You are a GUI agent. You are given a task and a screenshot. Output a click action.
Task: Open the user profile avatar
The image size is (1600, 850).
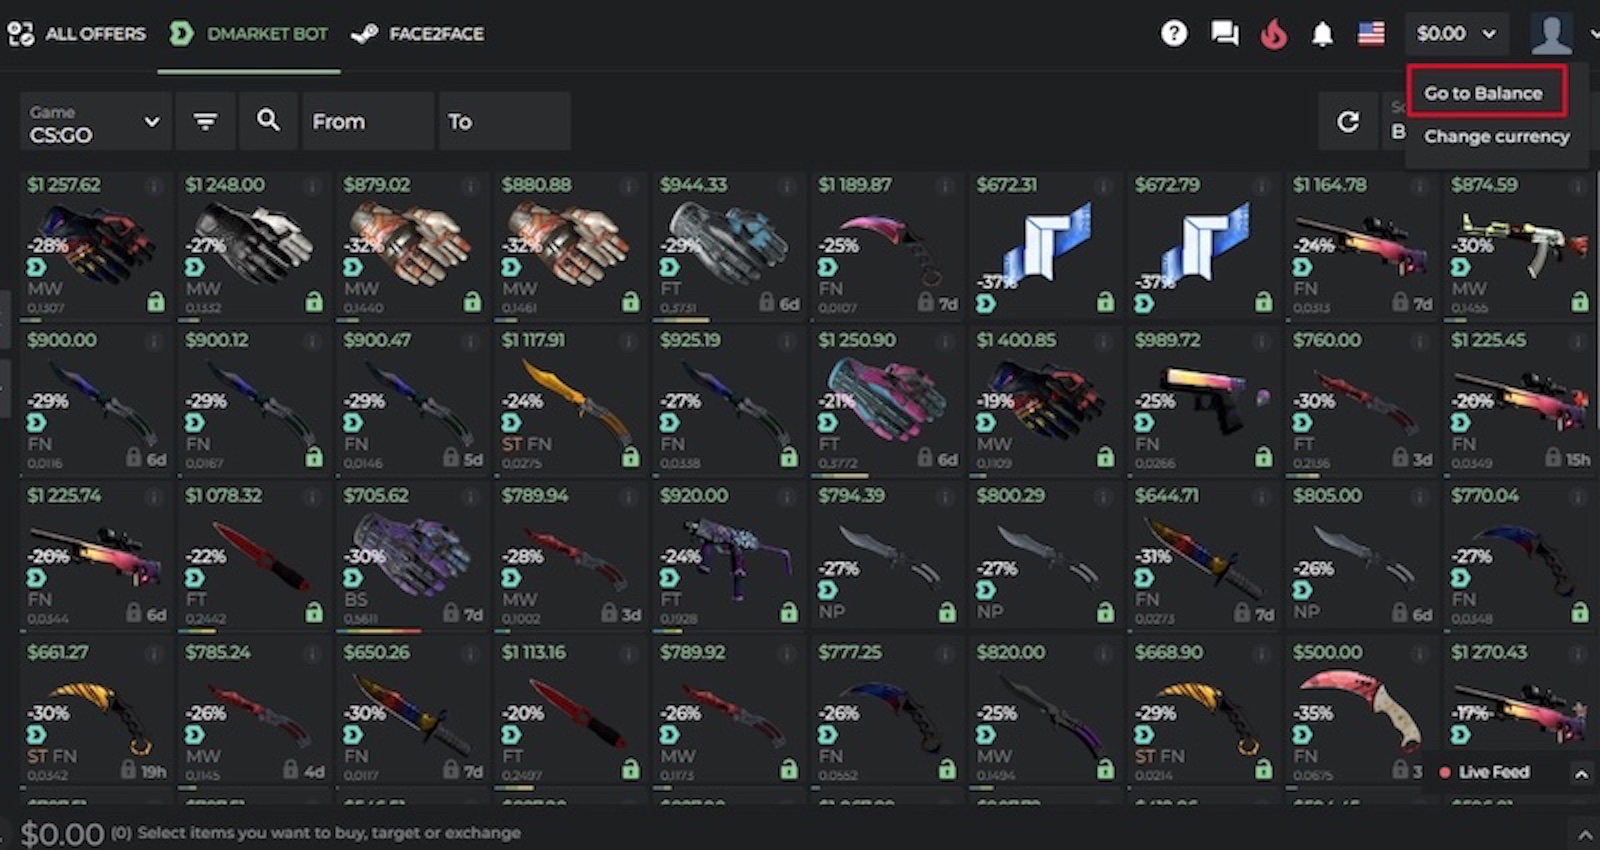1551,34
